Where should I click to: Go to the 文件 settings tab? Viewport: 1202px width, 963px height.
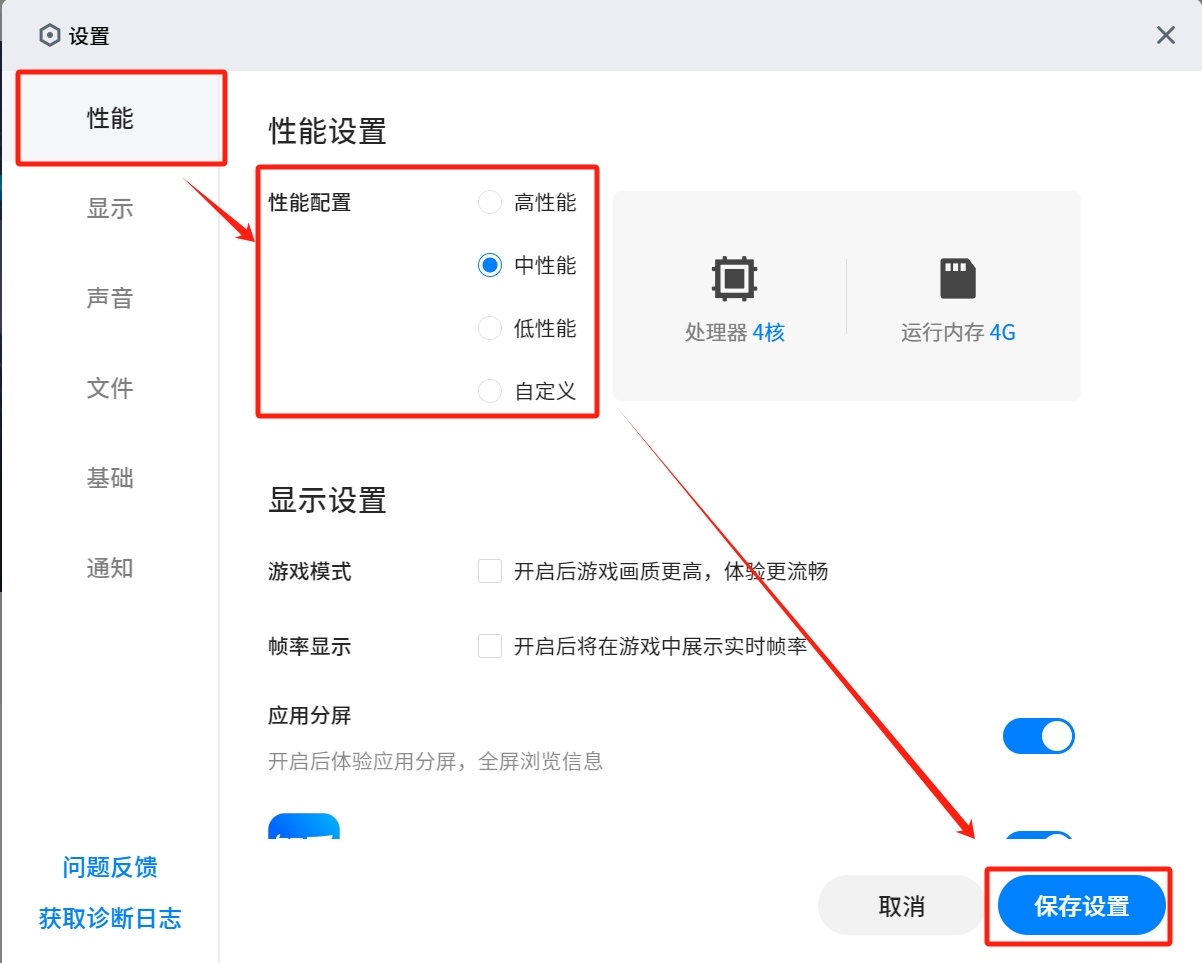coord(110,389)
